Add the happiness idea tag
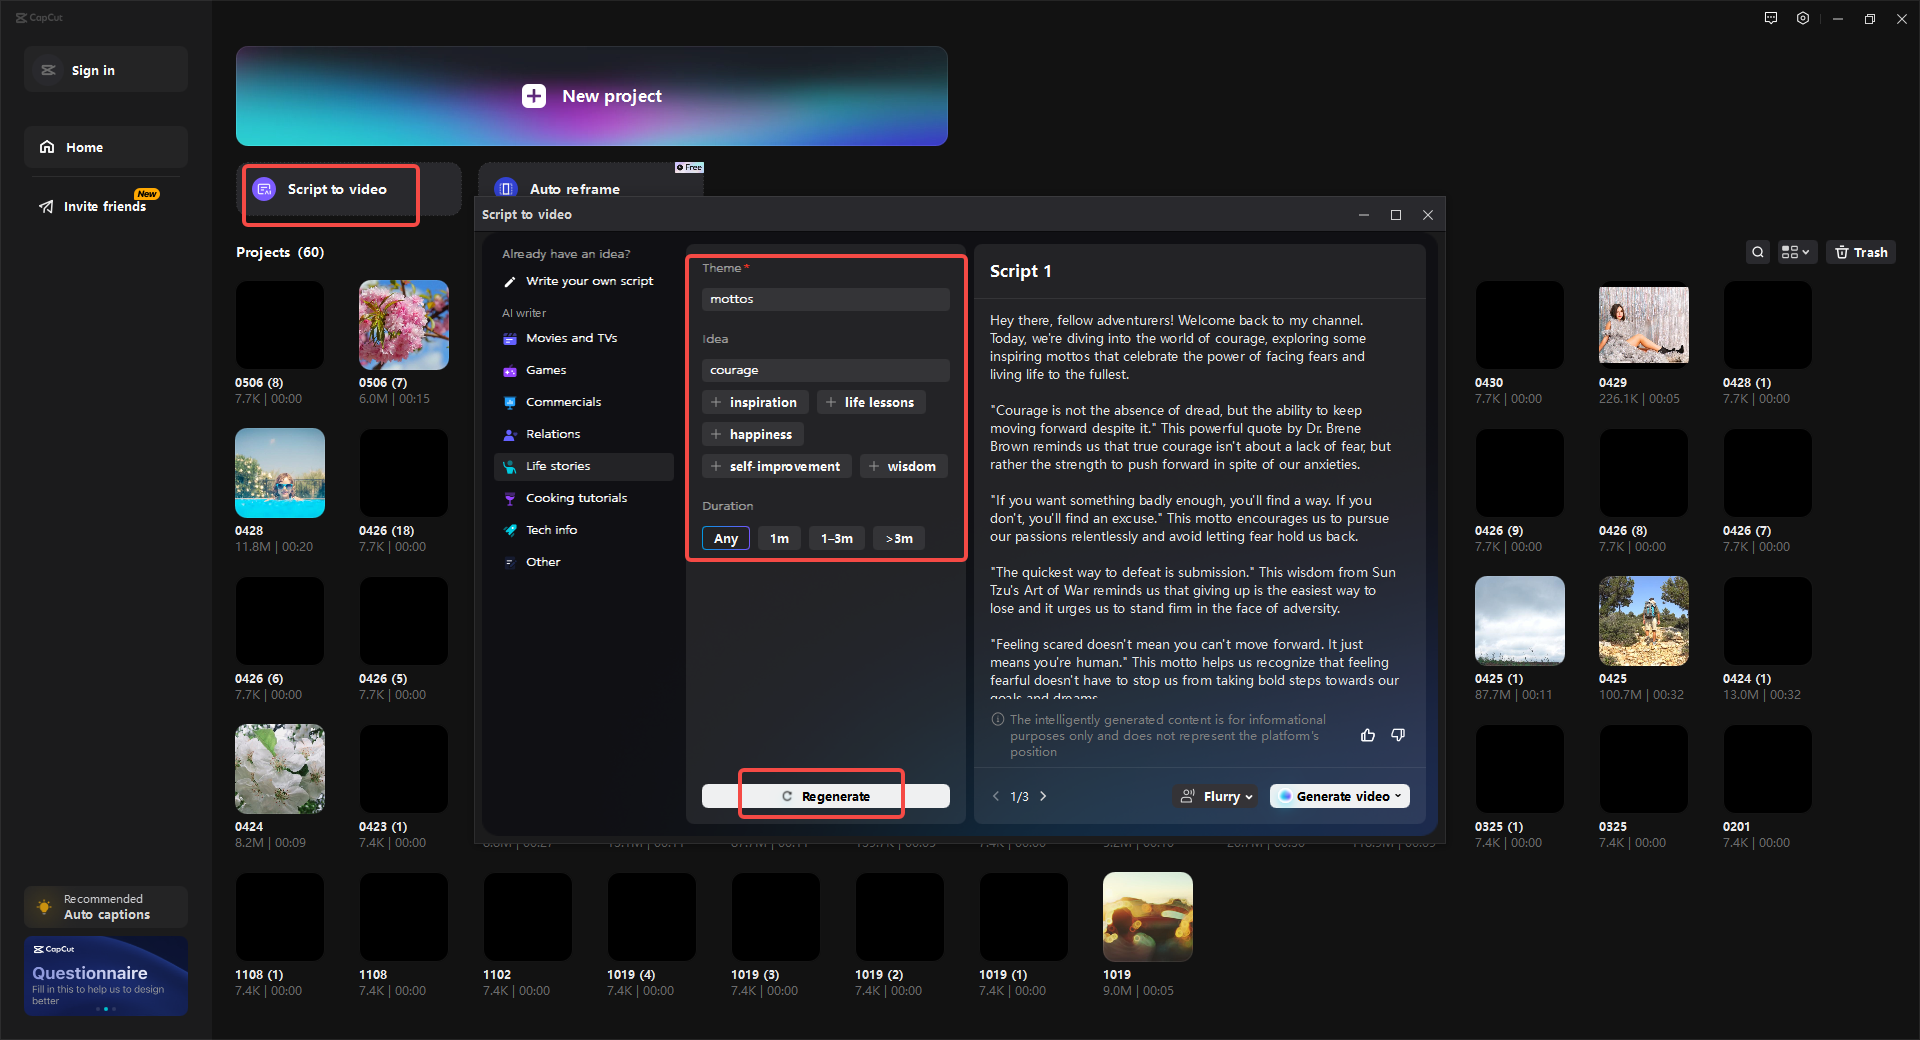 coord(752,434)
